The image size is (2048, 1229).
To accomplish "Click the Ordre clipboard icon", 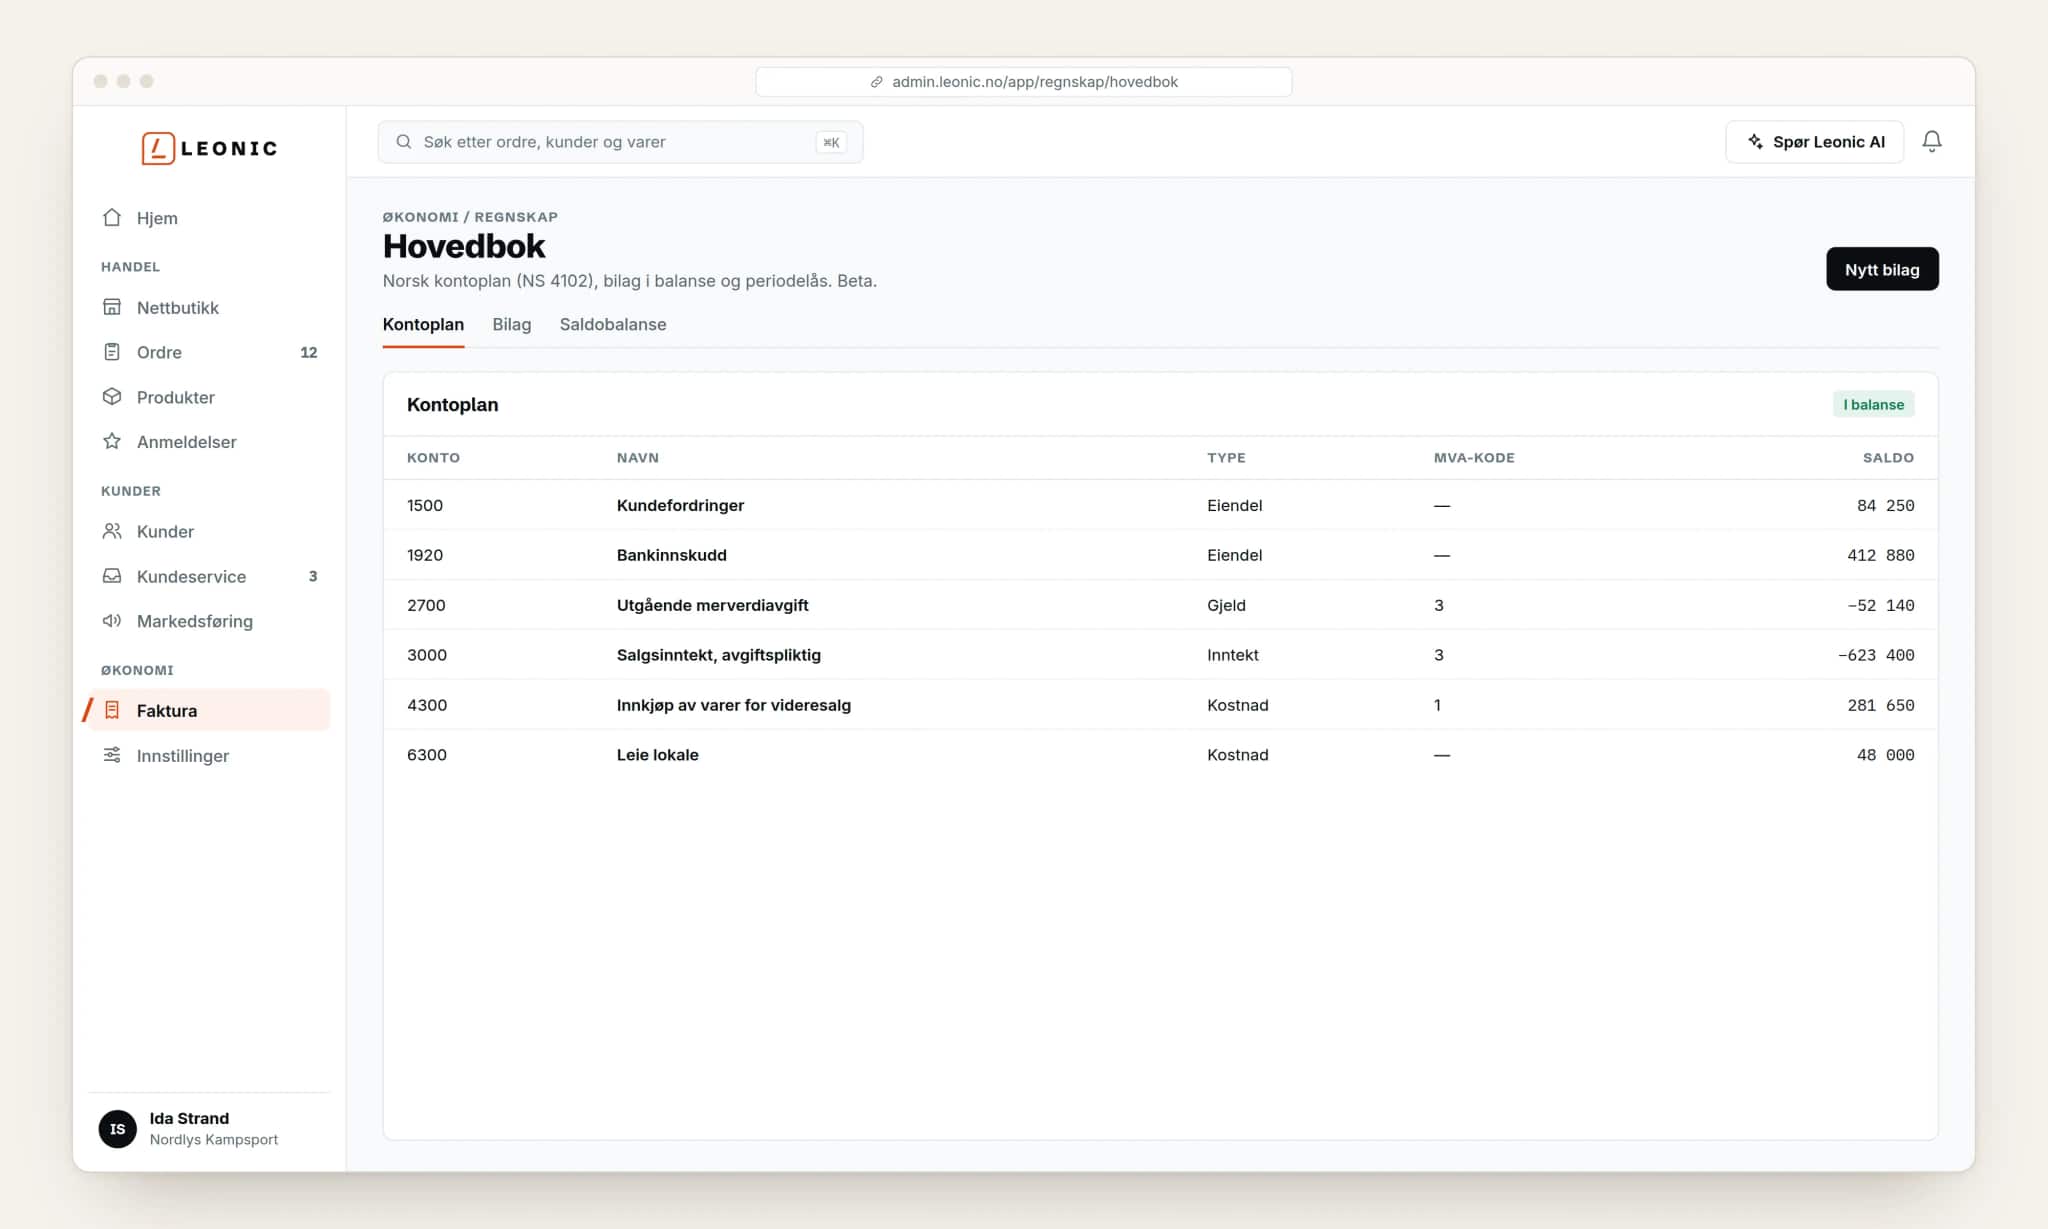I will (x=112, y=352).
